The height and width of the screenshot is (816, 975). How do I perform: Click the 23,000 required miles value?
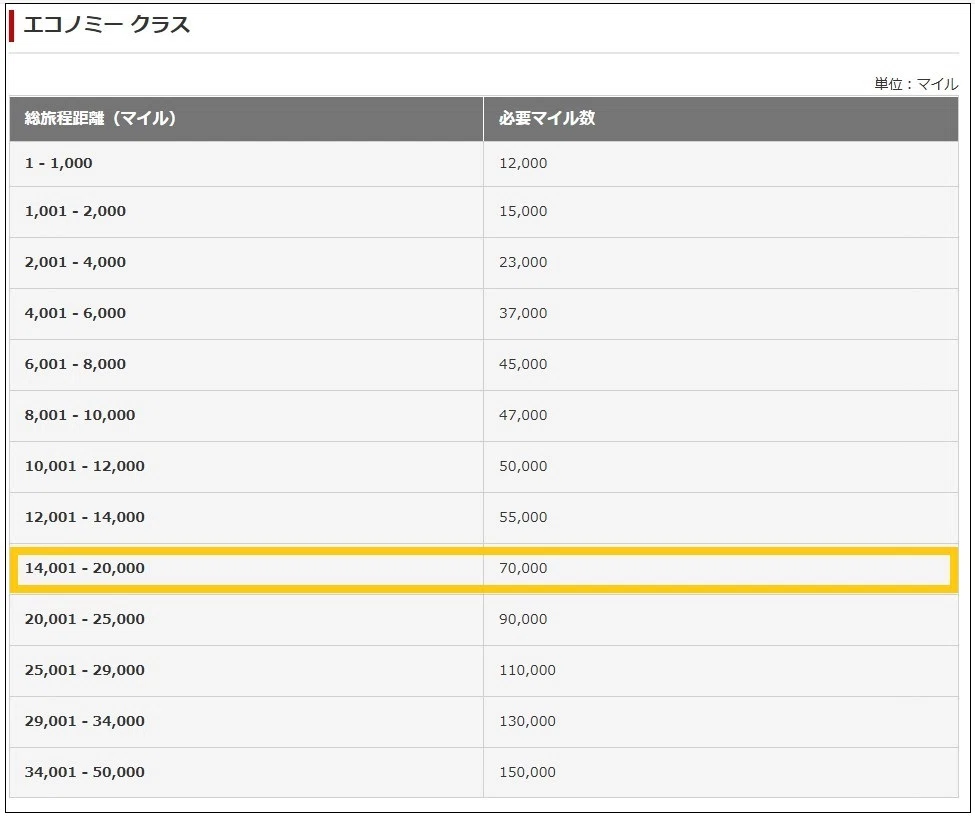523,262
